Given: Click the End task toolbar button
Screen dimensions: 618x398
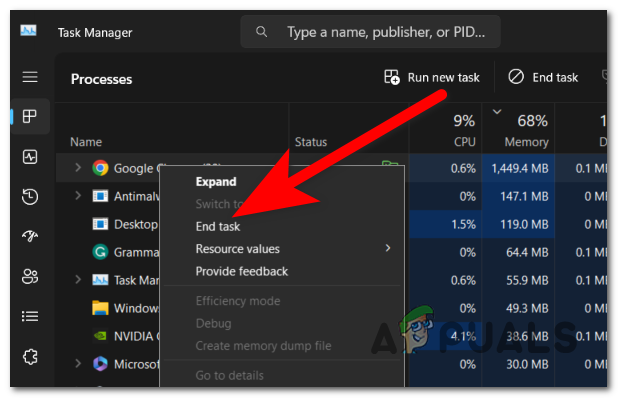Looking at the screenshot, I should [x=544, y=77].
